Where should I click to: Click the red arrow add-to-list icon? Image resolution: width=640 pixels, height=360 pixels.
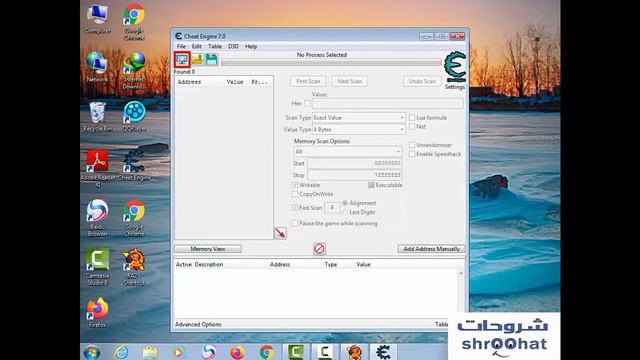point(280,233)
